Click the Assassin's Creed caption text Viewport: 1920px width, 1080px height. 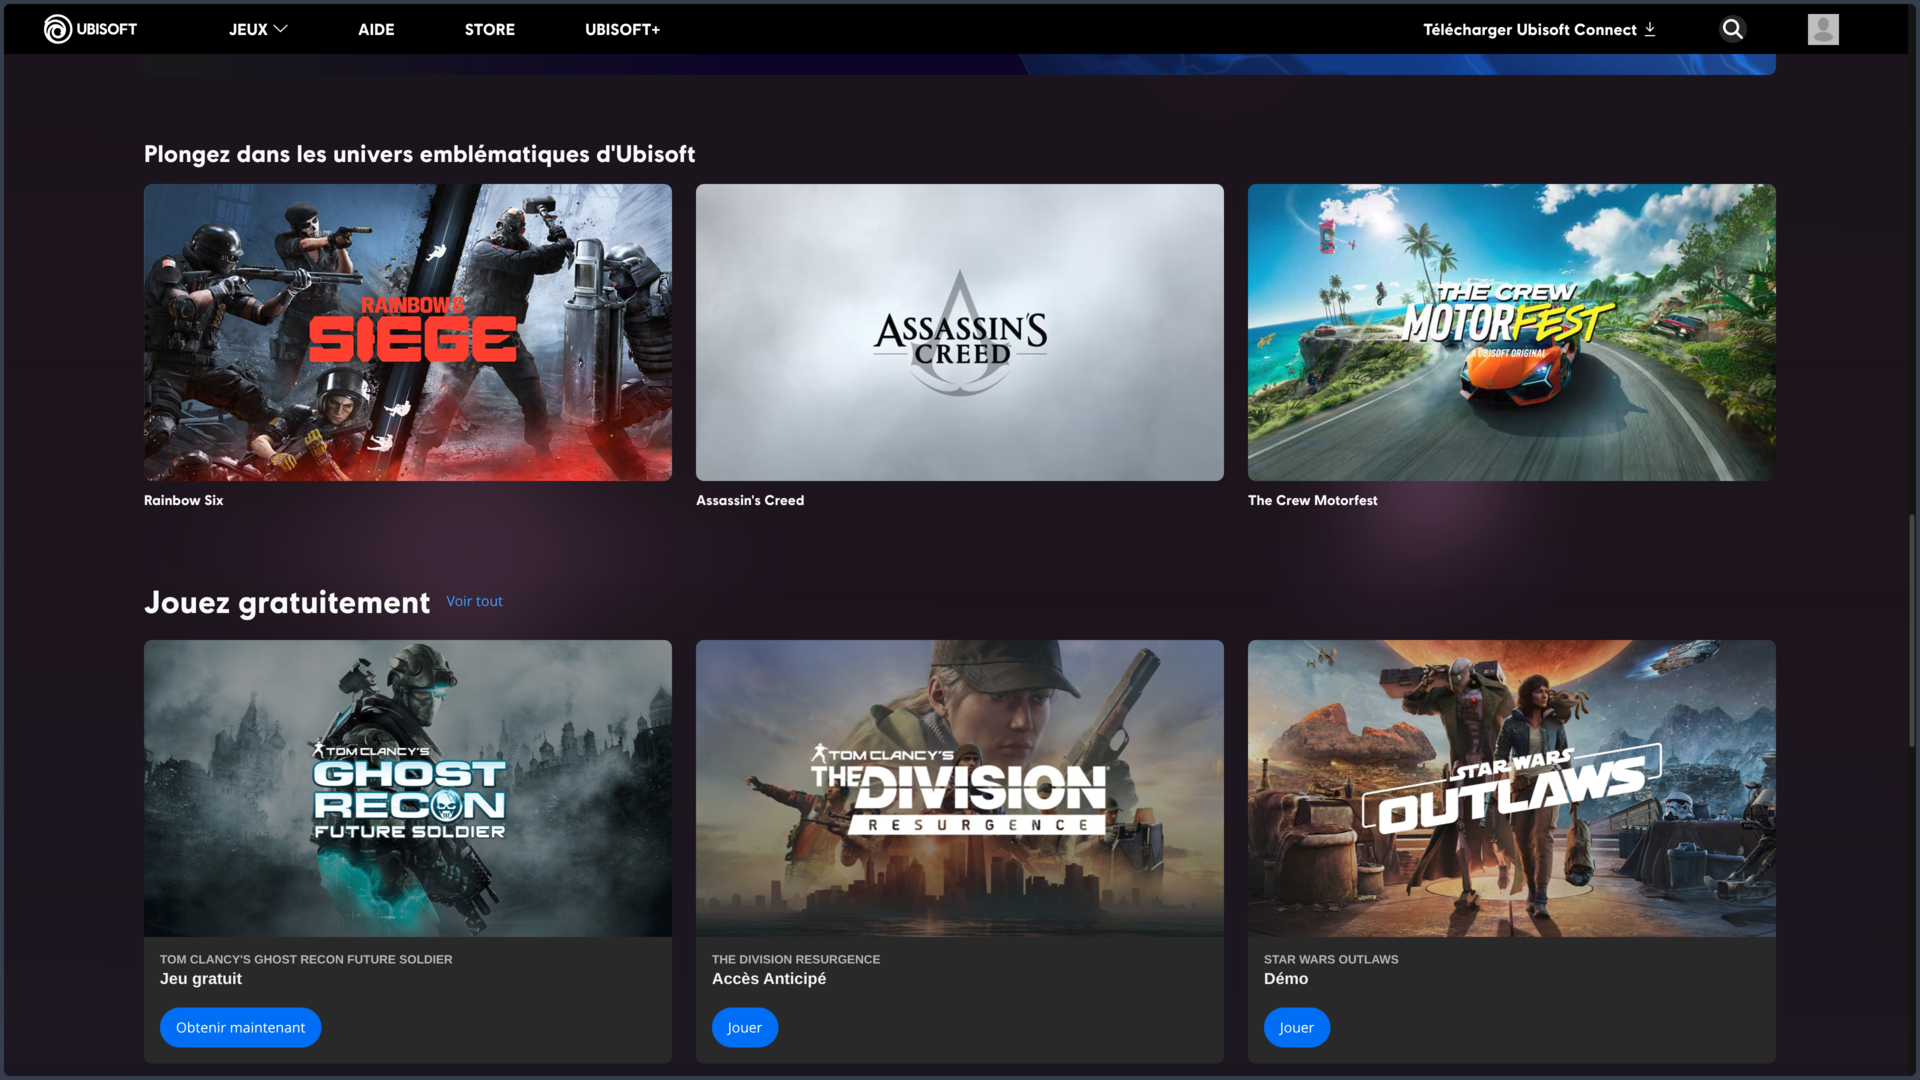750,500
